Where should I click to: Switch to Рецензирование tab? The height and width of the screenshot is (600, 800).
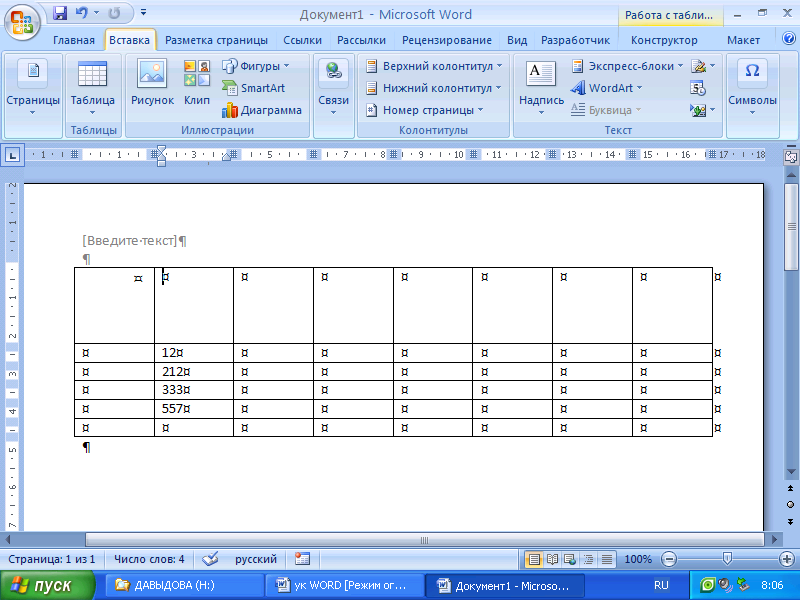(446, 40)
